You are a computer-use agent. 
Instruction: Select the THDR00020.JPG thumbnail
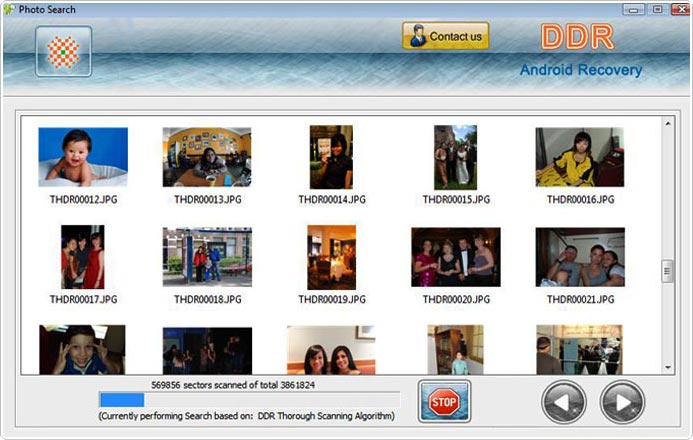[456, 257]
